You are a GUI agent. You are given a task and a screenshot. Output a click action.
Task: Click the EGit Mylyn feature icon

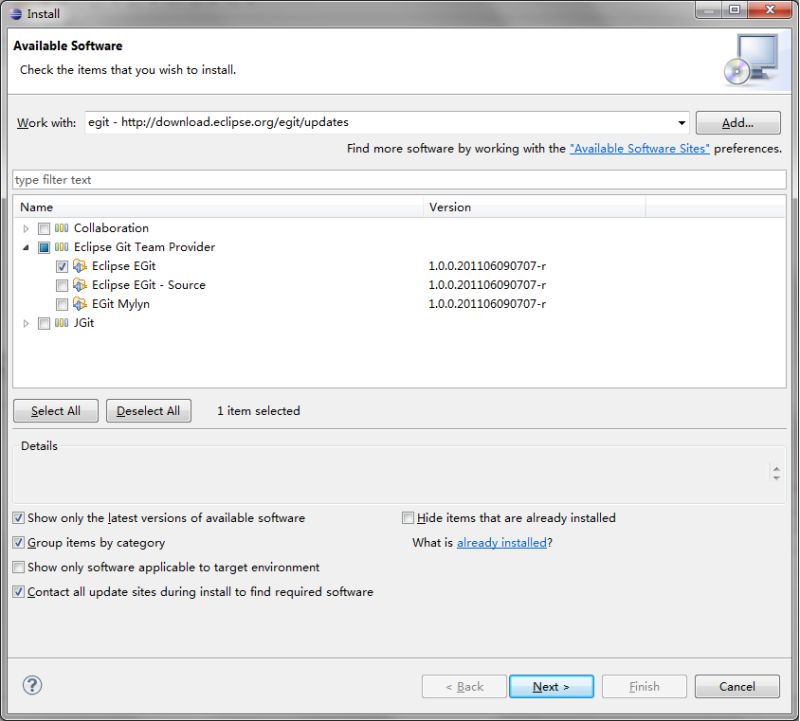pos(78,304)
